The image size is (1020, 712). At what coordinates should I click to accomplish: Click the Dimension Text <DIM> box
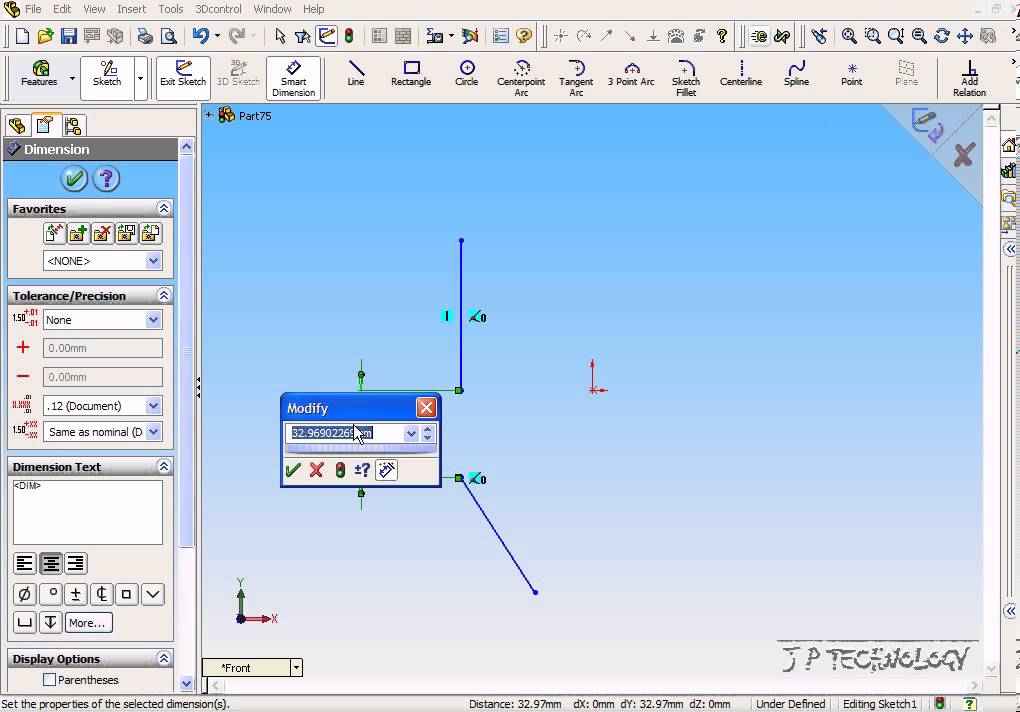click(88, 512)
